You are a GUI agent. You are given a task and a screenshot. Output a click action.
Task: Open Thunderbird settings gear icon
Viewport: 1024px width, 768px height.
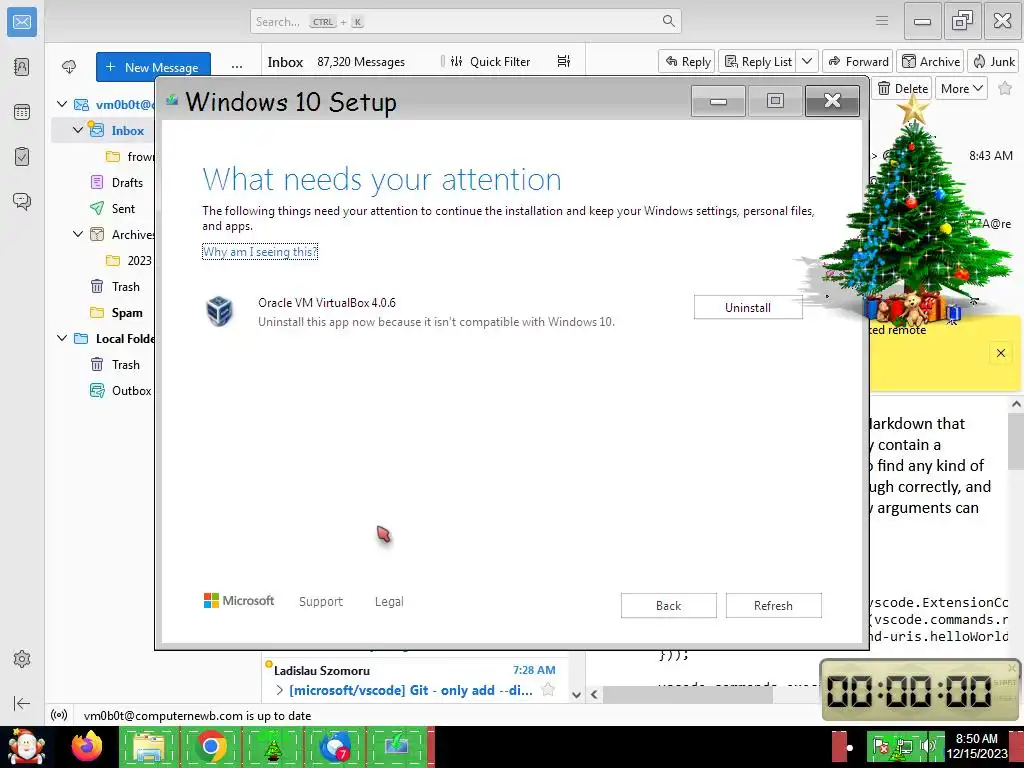tap(22, 659)
